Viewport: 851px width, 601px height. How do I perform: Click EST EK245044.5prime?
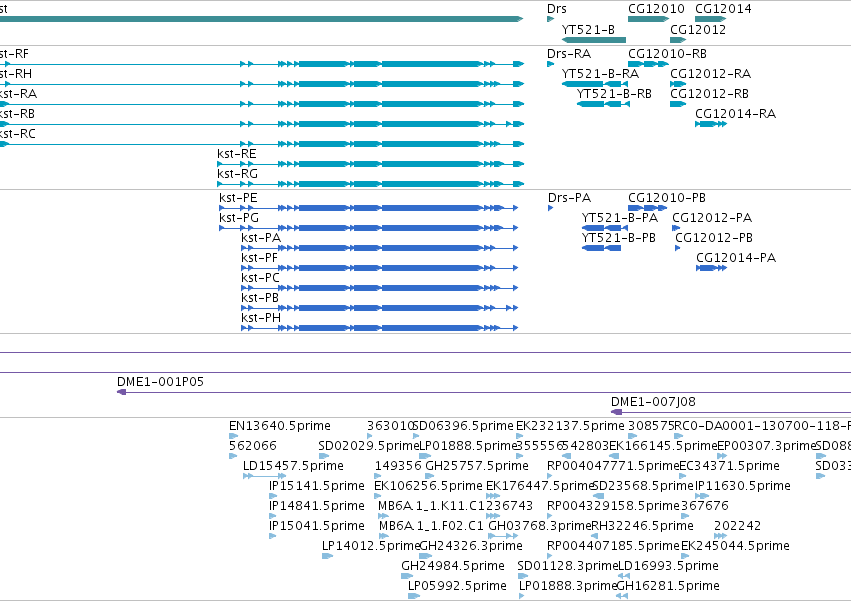[684, 556]
